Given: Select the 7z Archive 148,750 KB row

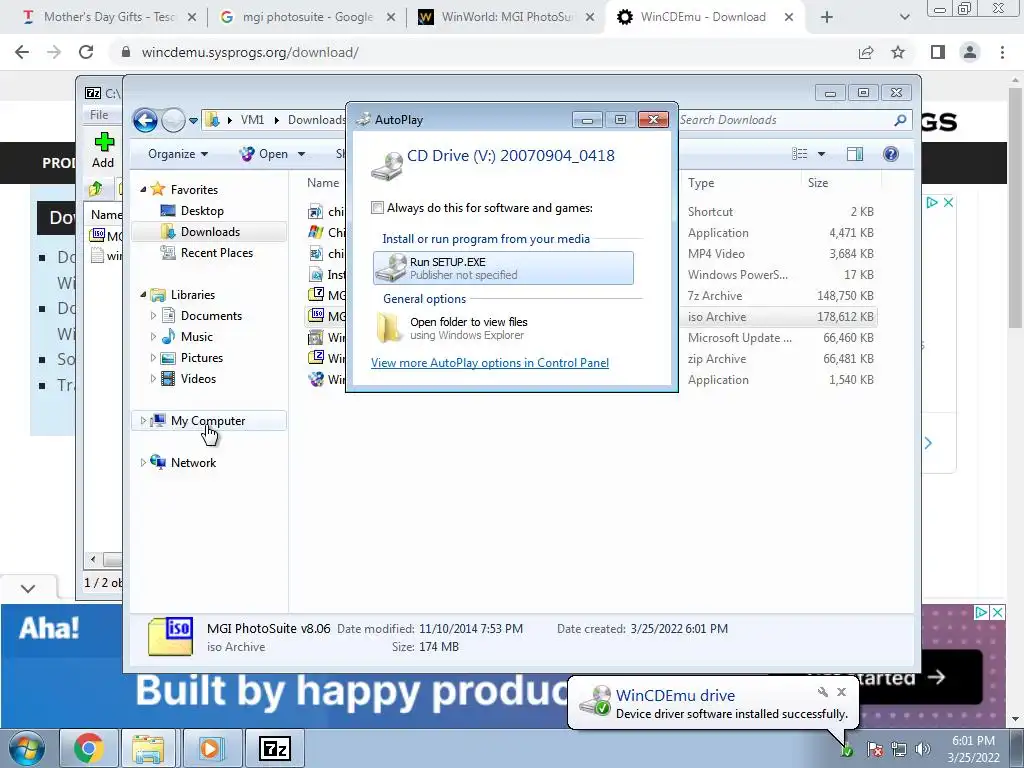Looking at the screenshot, I should tap(591, 296).
